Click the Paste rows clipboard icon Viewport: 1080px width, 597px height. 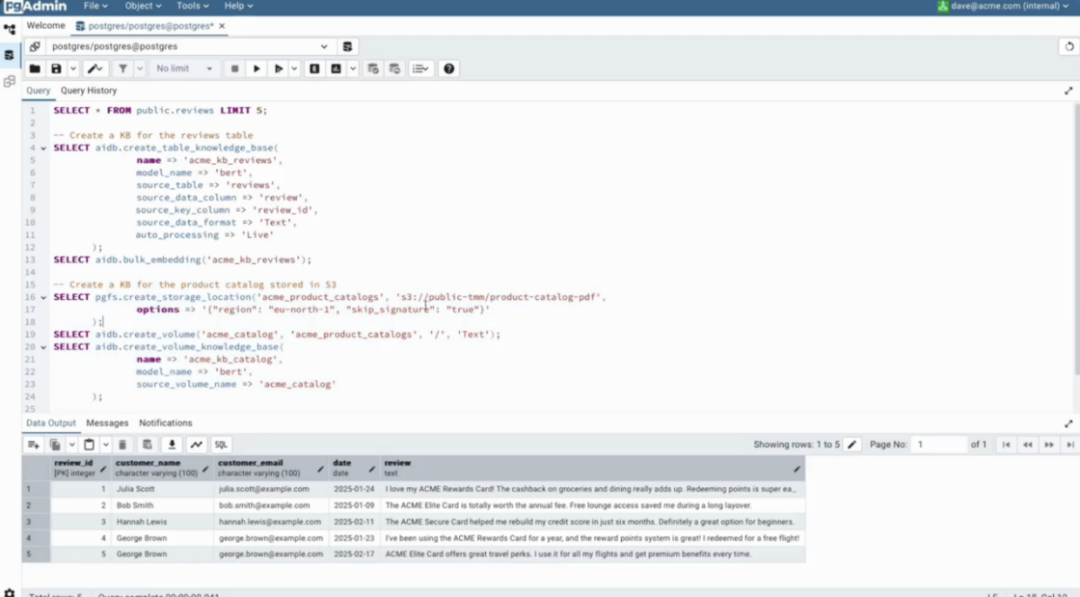(x=89, y=445)
